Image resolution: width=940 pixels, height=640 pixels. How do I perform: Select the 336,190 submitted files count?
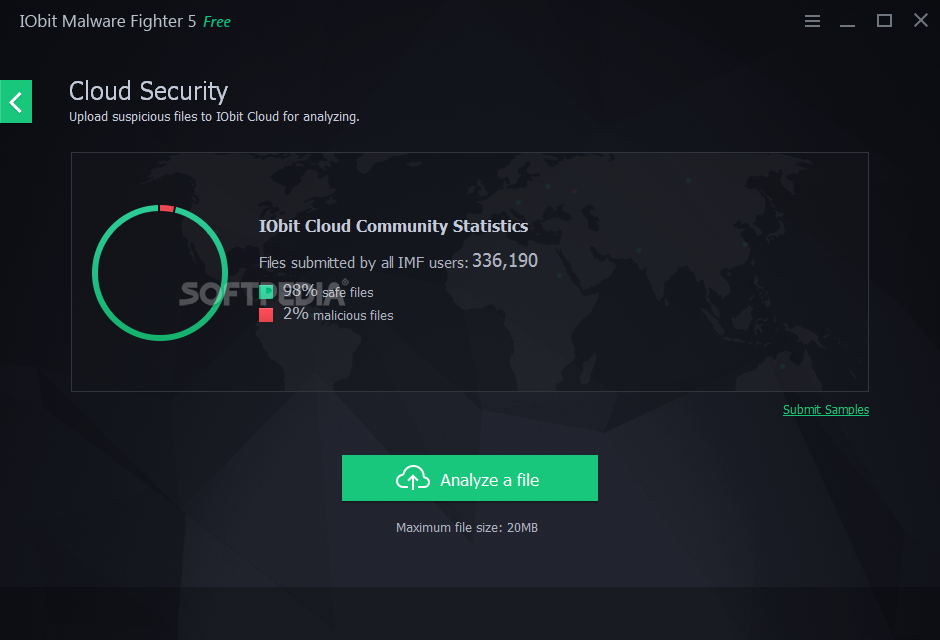tap(505, 261)
